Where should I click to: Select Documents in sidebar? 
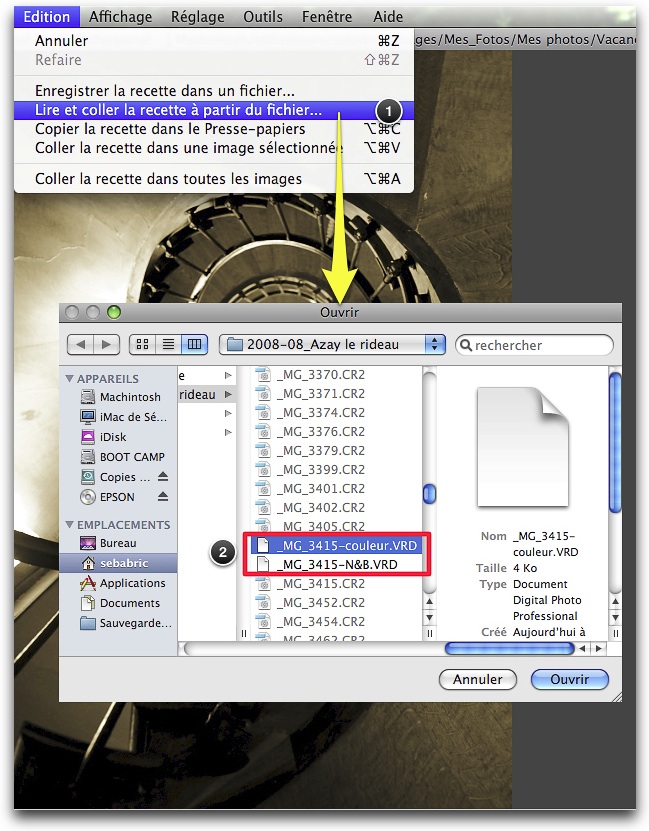pos(119,603)
